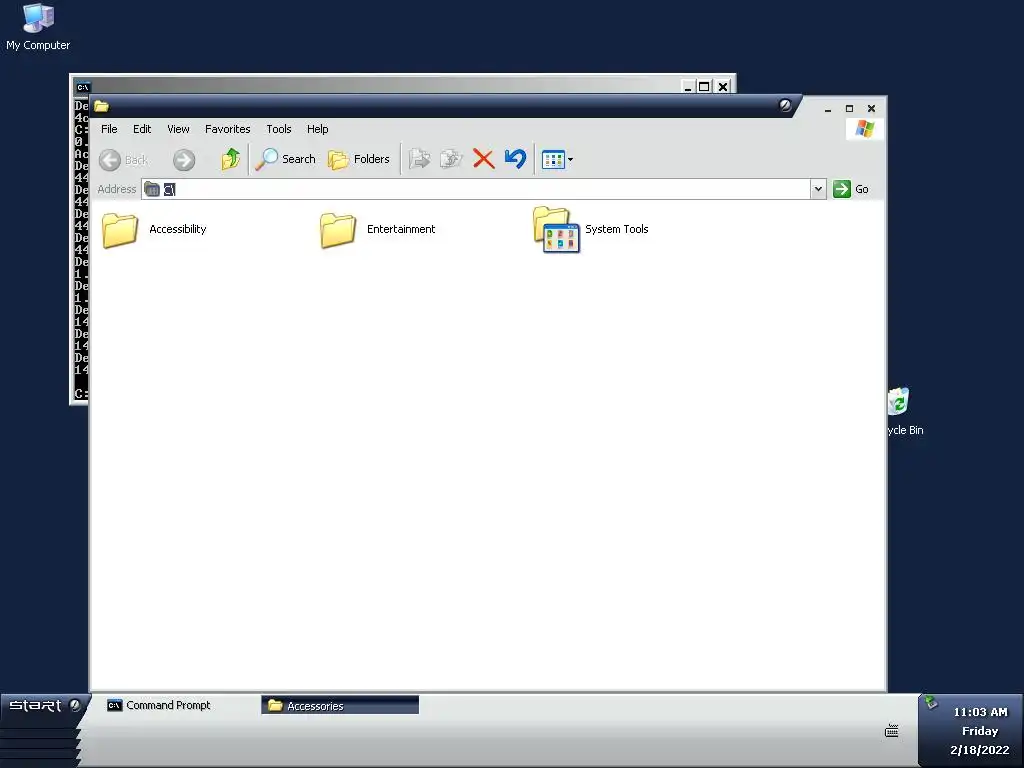Open the Help menu
The height and width of the screenshot is (768, 1024).
[317, 129]
